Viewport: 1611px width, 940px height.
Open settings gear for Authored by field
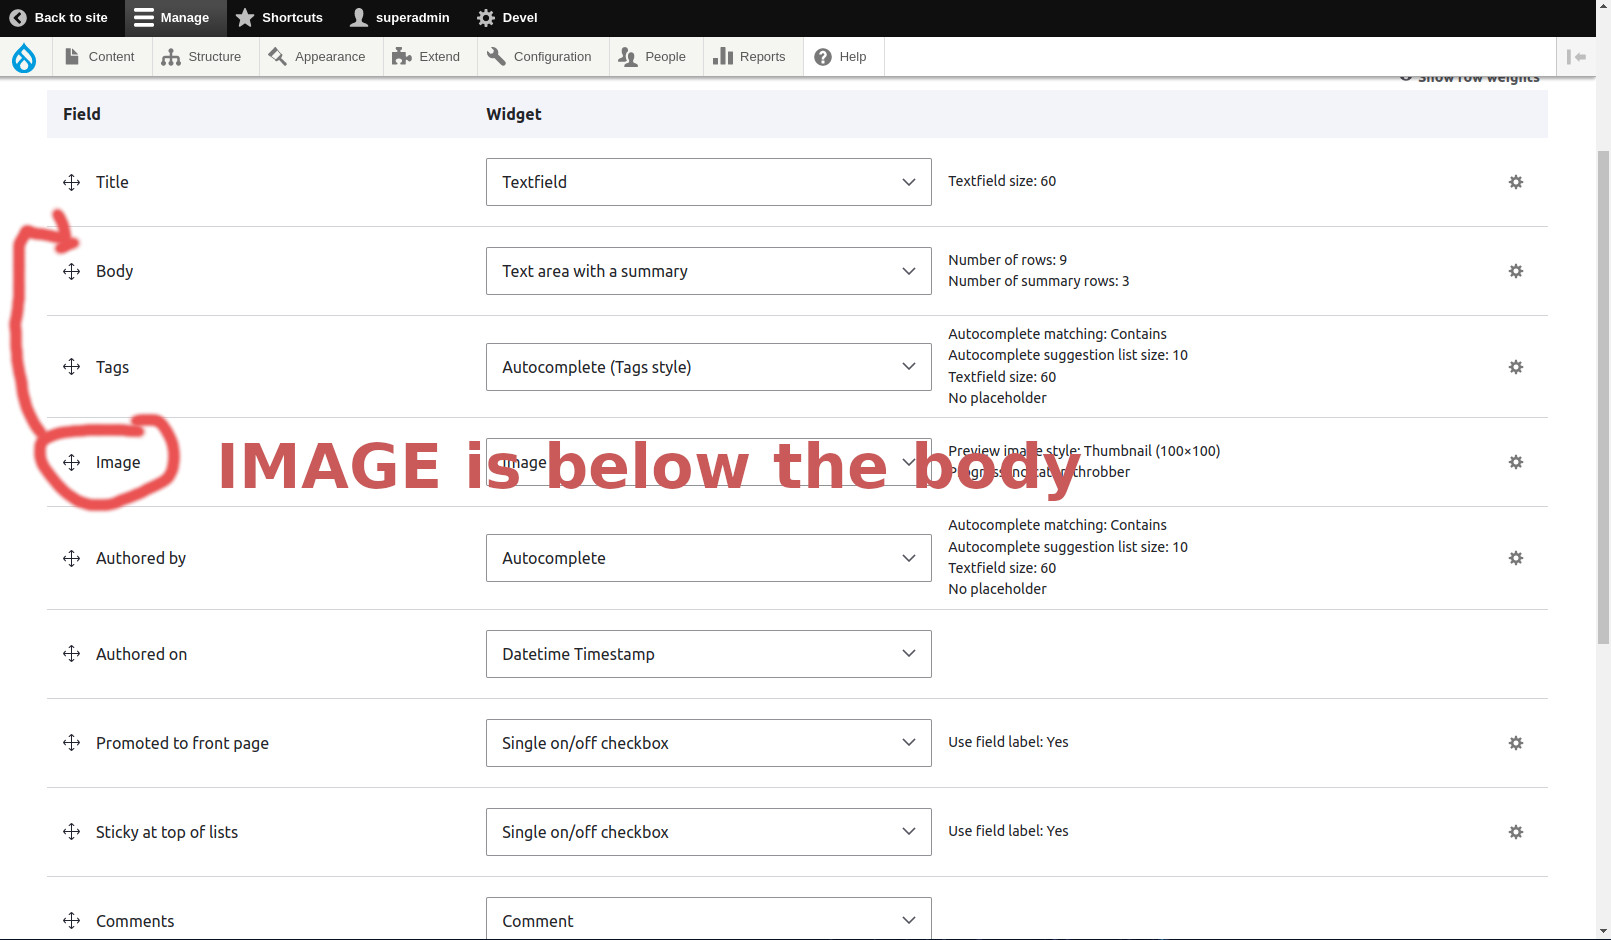(x=1515, y=558)
